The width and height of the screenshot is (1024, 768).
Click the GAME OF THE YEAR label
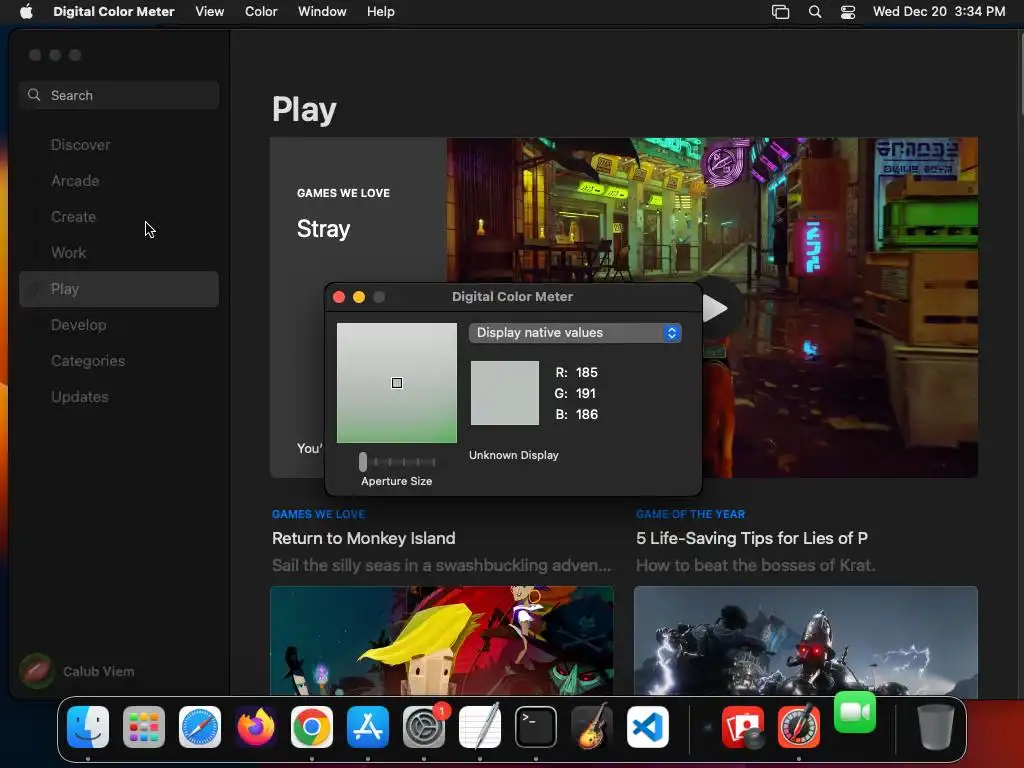pyautogui.click(x=690, y=514)
